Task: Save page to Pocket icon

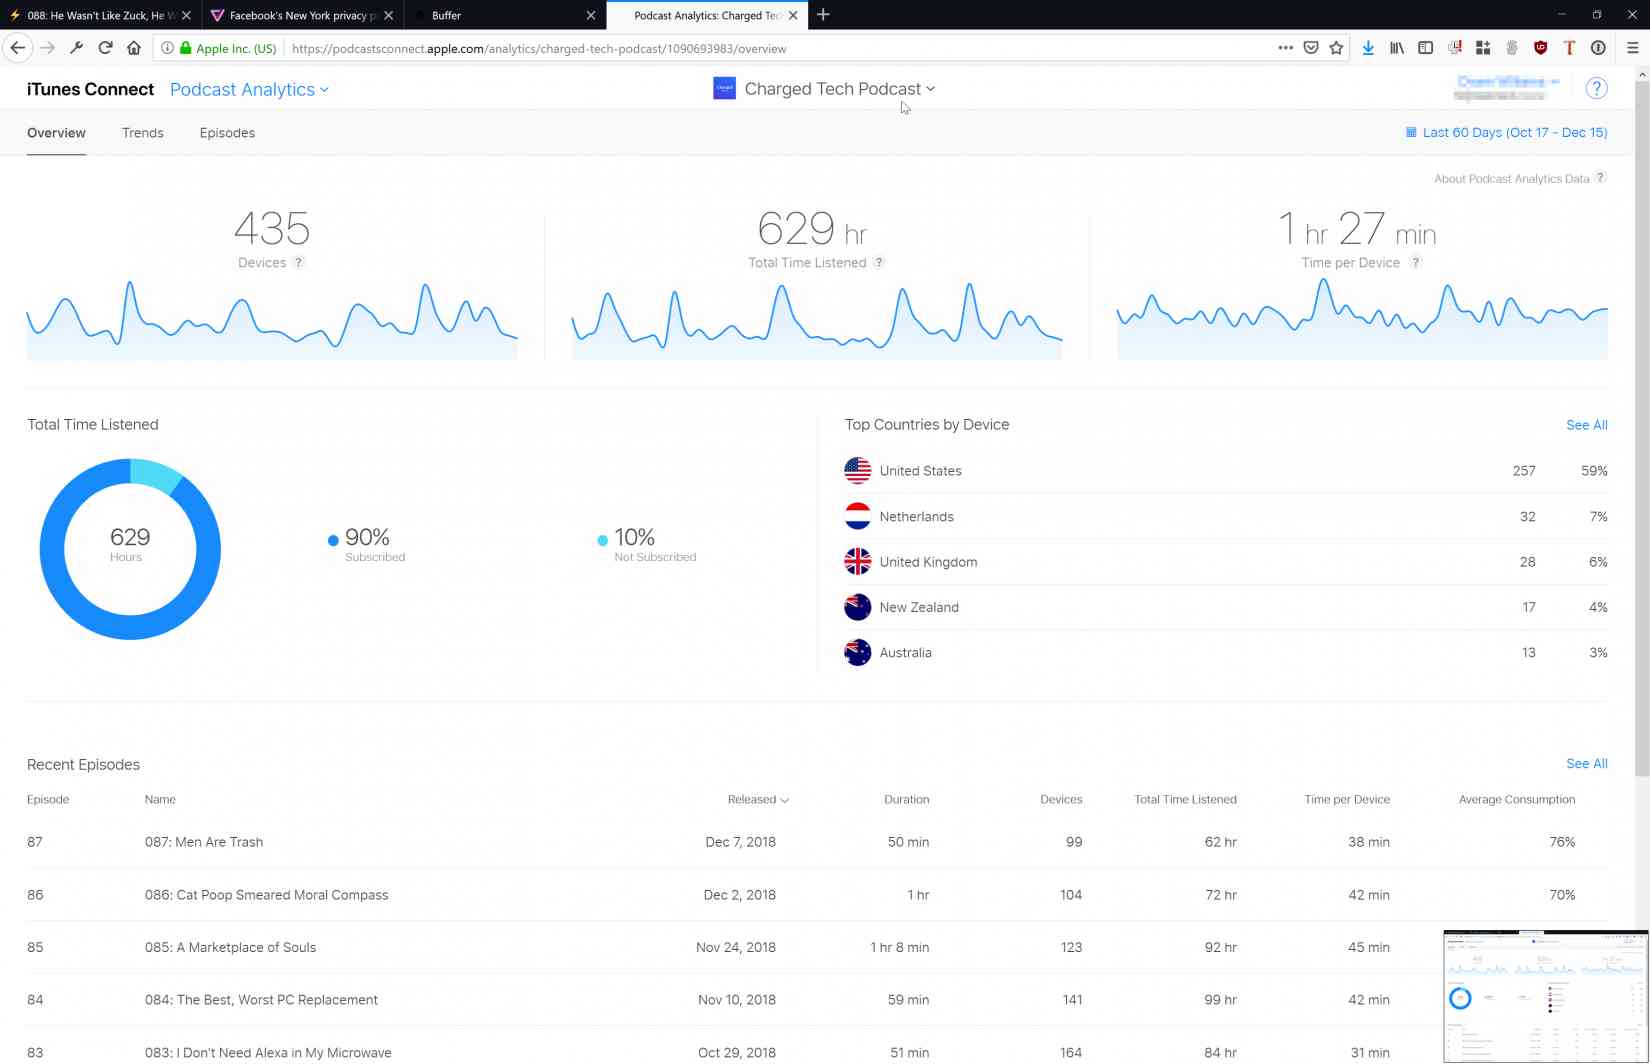Action: [x=1311, y=48]
